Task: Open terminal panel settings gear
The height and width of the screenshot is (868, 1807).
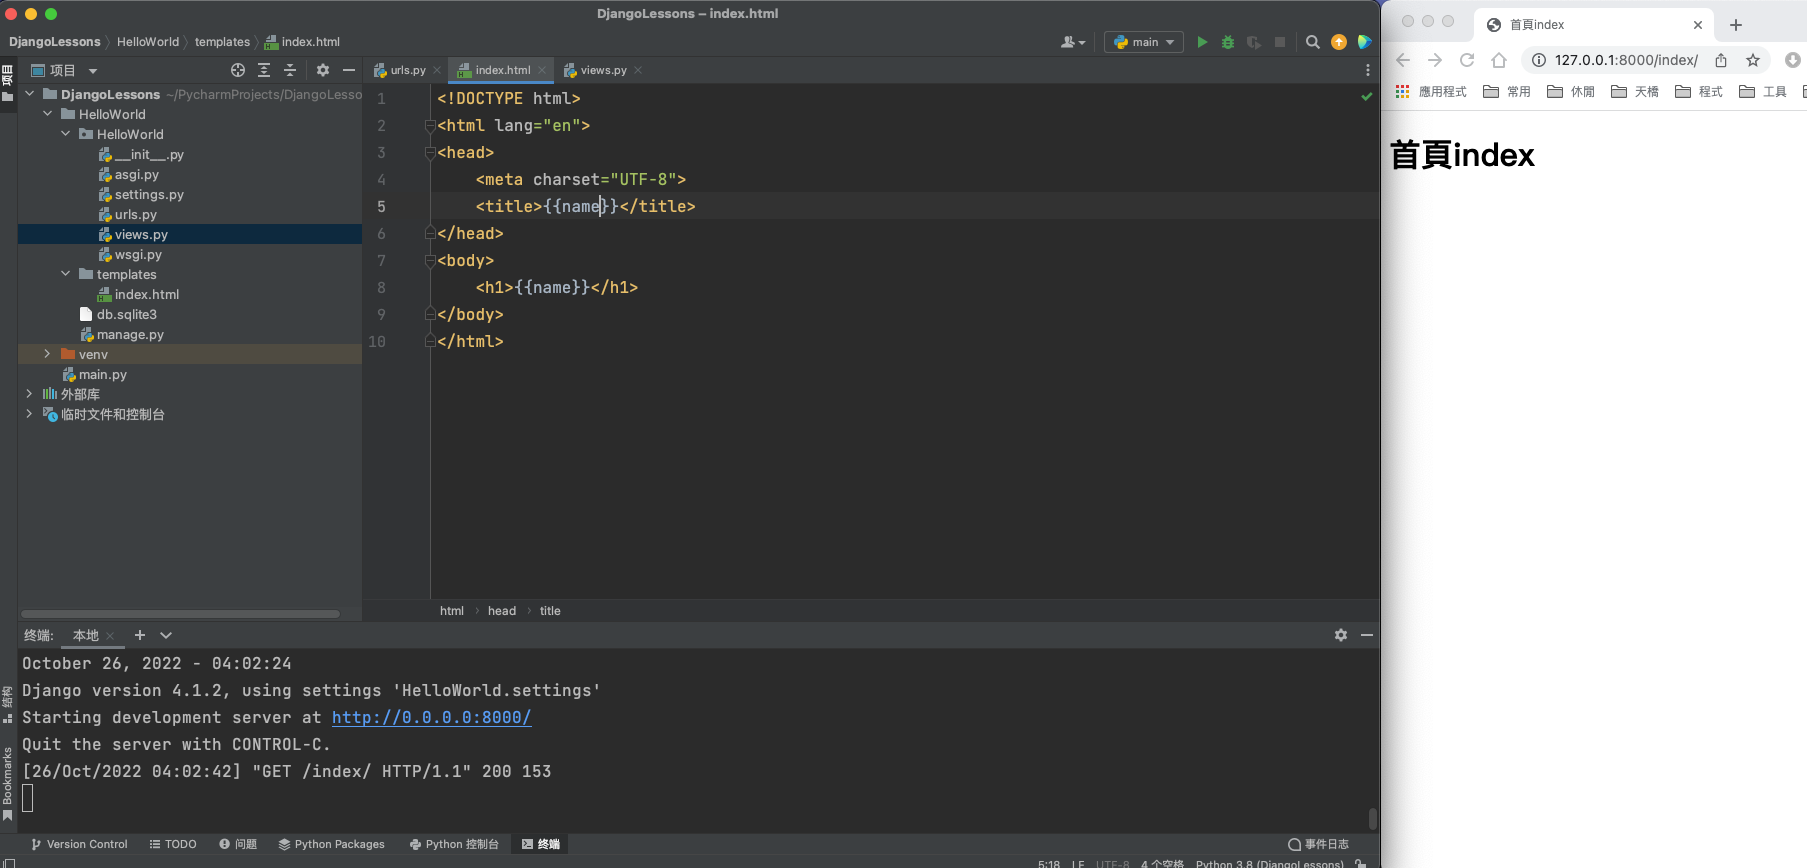Action: (1341, 635)
